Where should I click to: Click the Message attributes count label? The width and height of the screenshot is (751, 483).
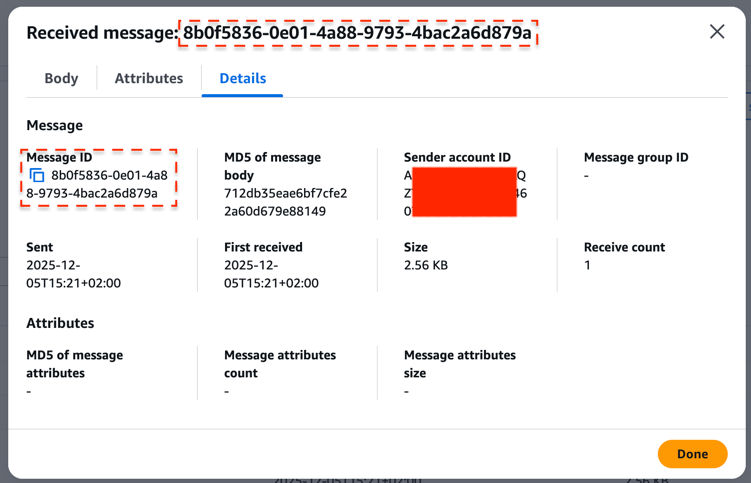click(280, 364)
